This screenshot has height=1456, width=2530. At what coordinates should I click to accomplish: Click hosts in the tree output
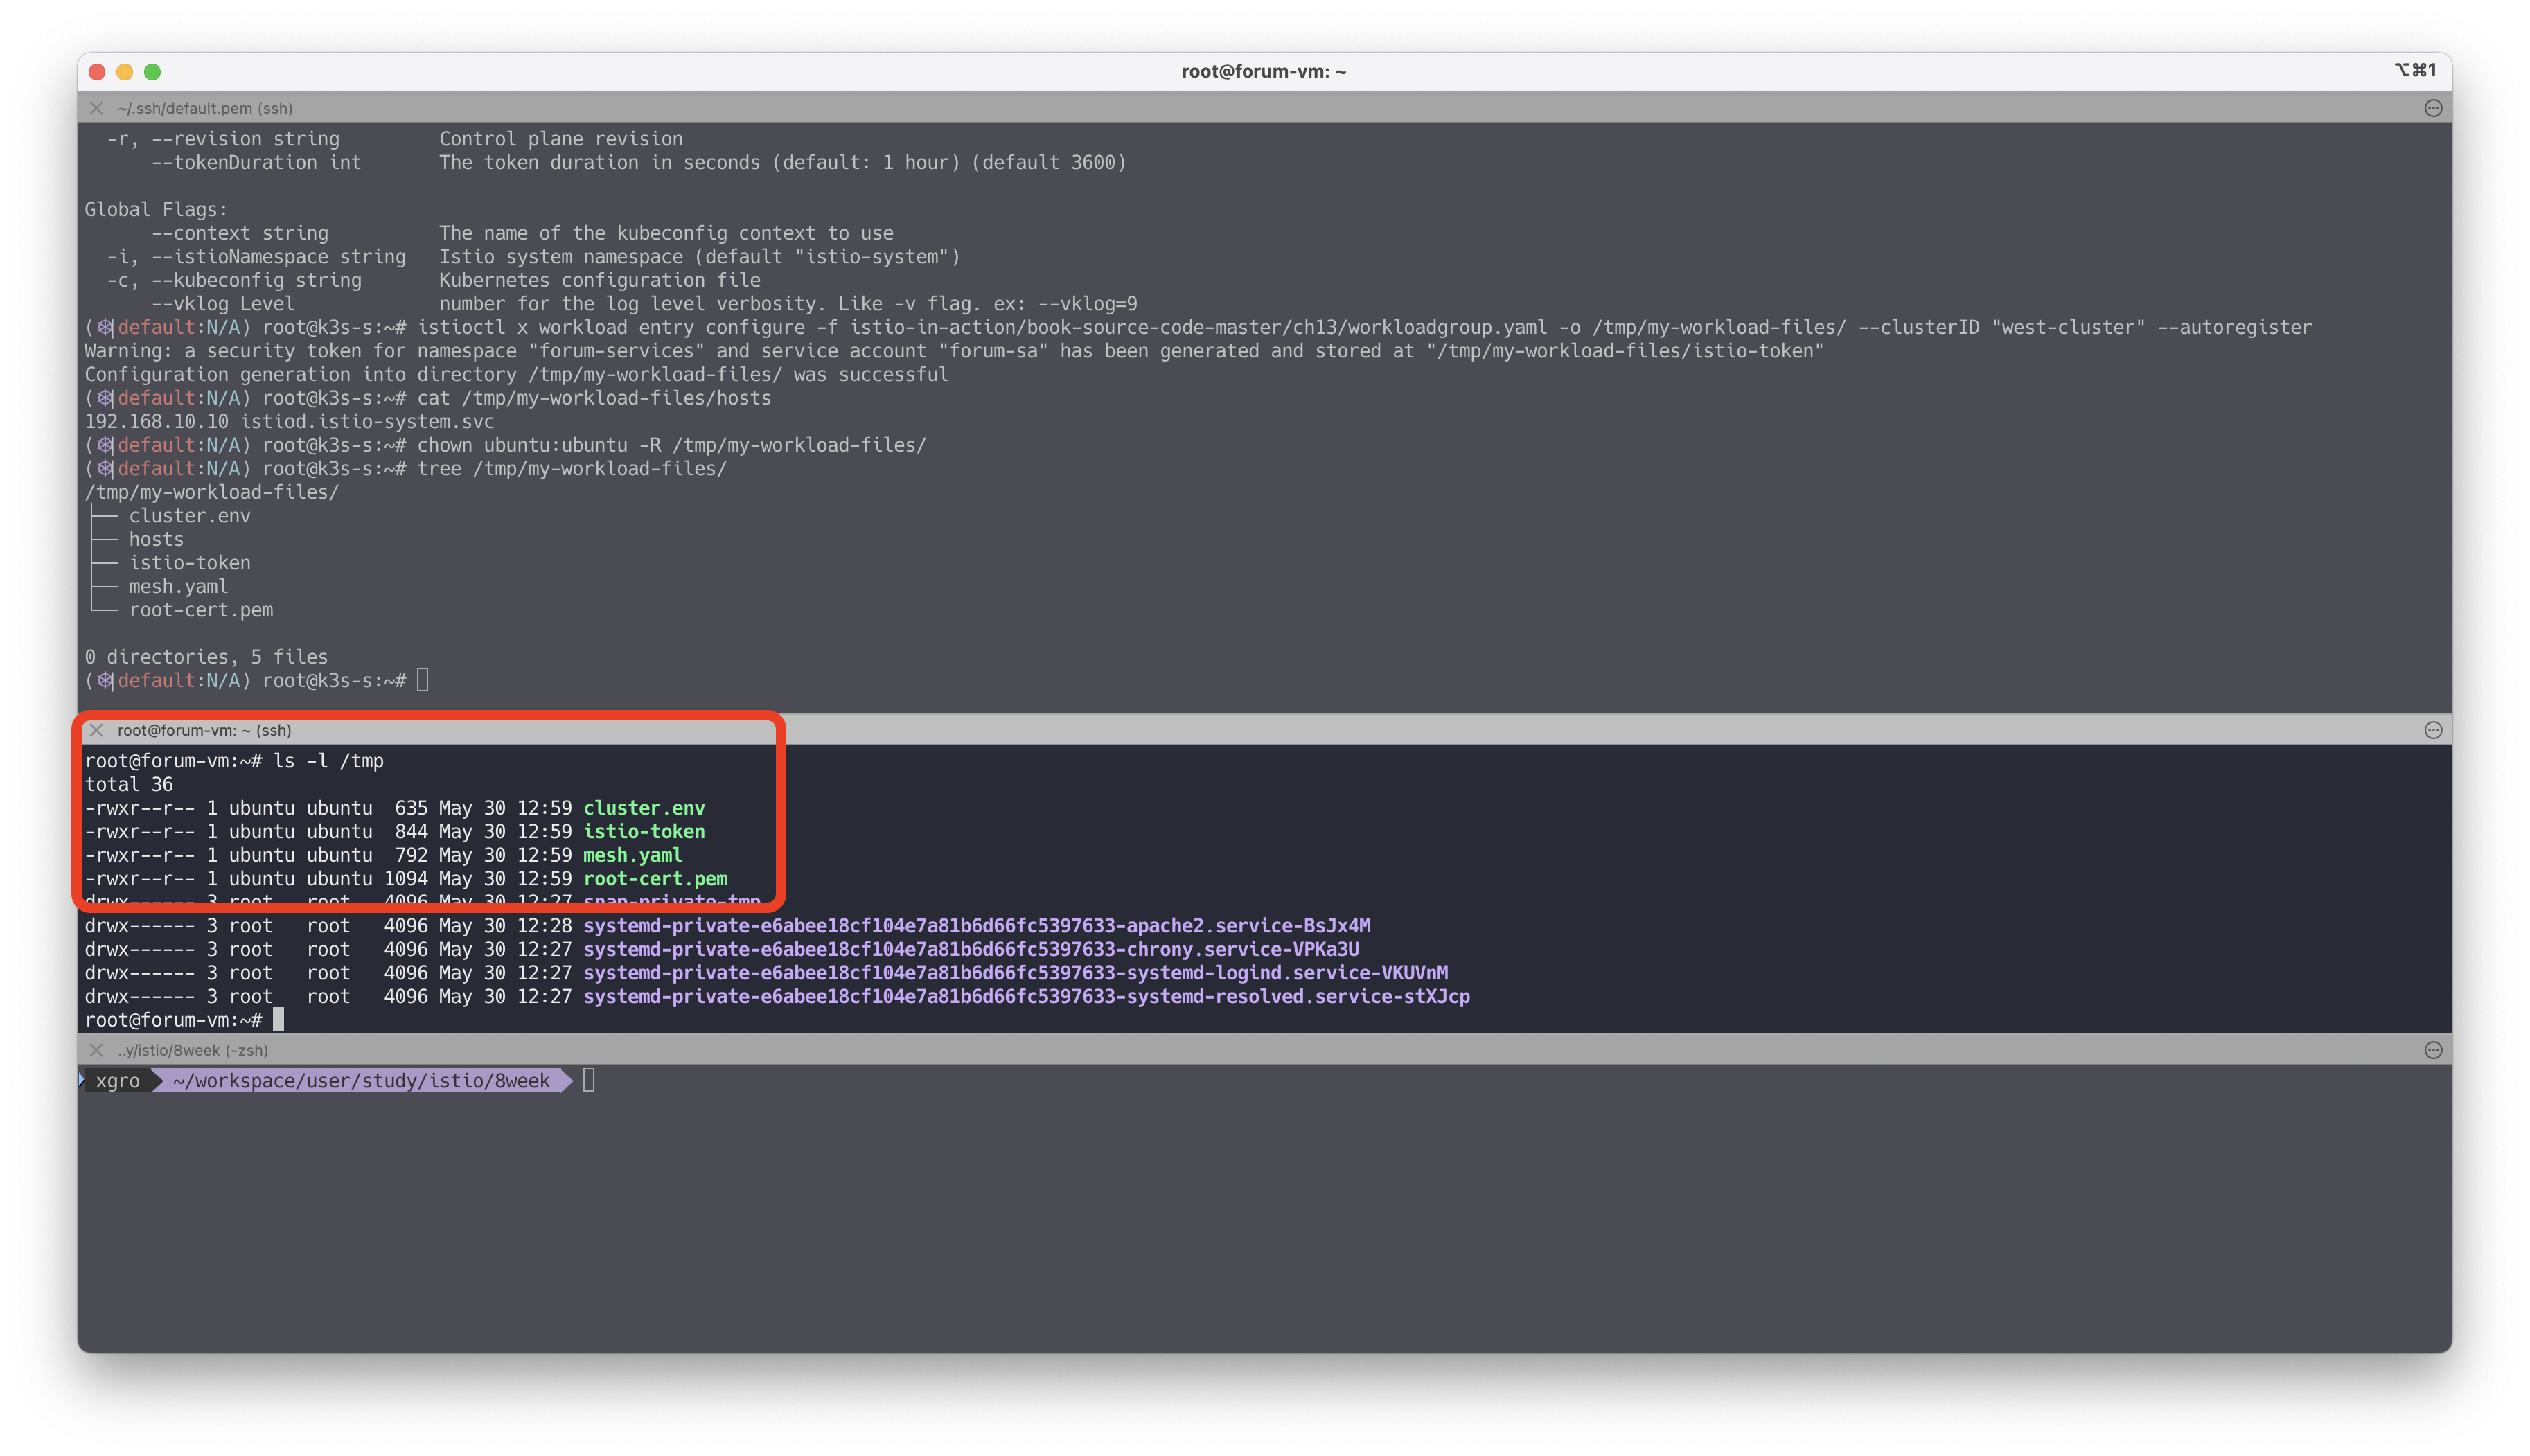[156, 539]
